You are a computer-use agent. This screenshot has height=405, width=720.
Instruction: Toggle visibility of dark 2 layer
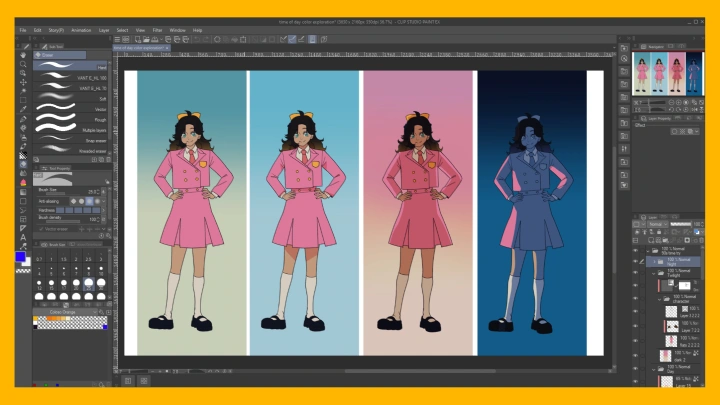636,355
